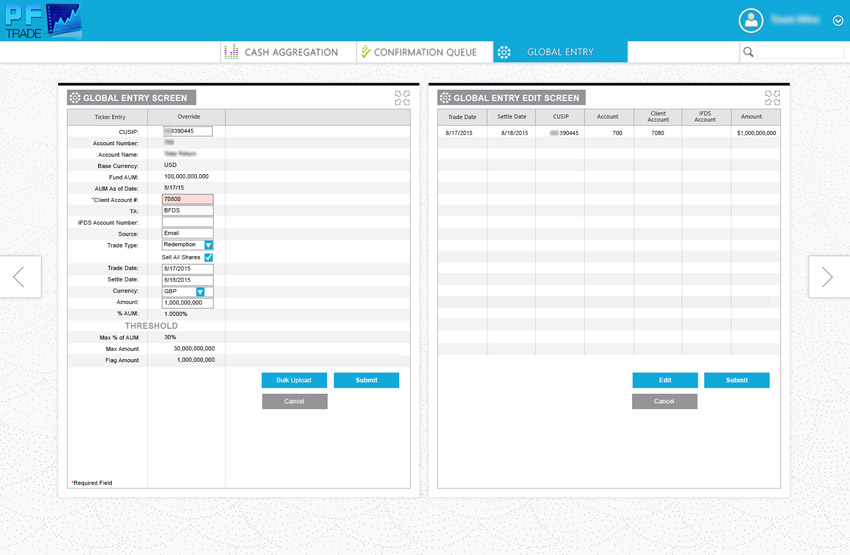Open the Trade Type dropdown
The width and height of the screenshot is (850, 555).
(208, 245)
